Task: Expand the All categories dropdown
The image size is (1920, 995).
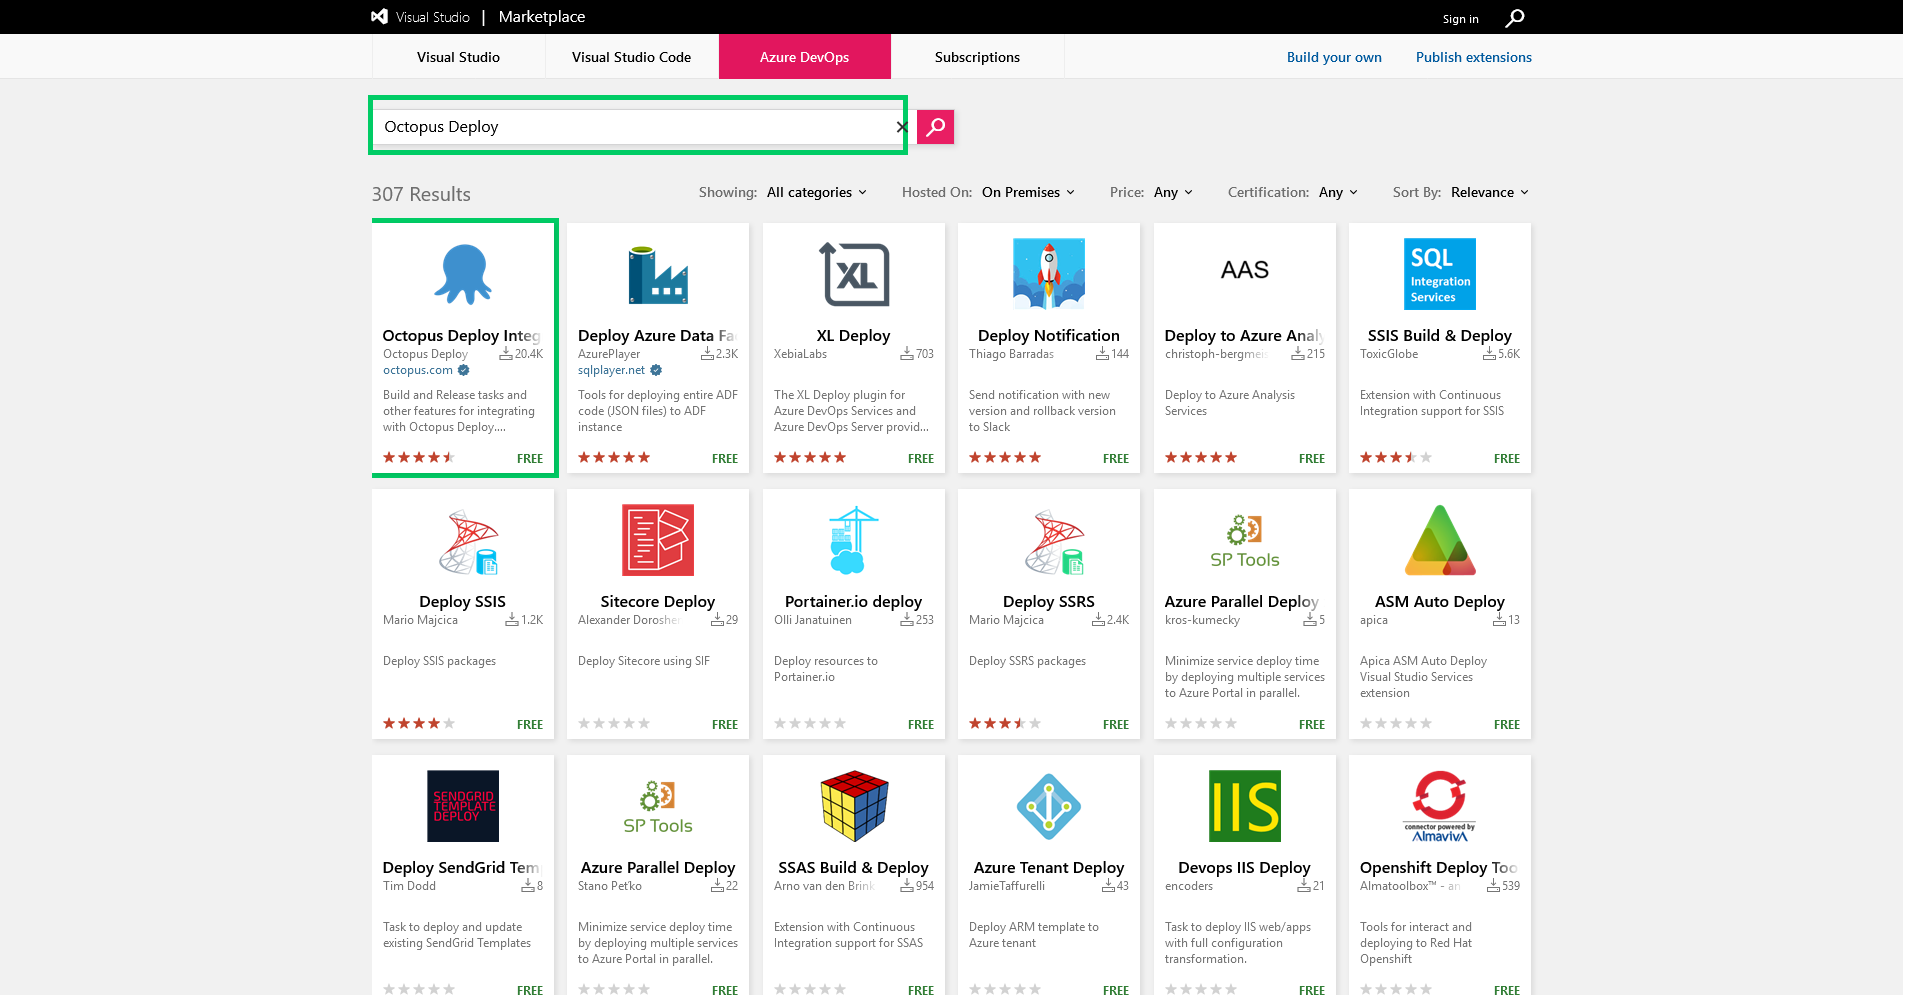Action: coord(817,192)
